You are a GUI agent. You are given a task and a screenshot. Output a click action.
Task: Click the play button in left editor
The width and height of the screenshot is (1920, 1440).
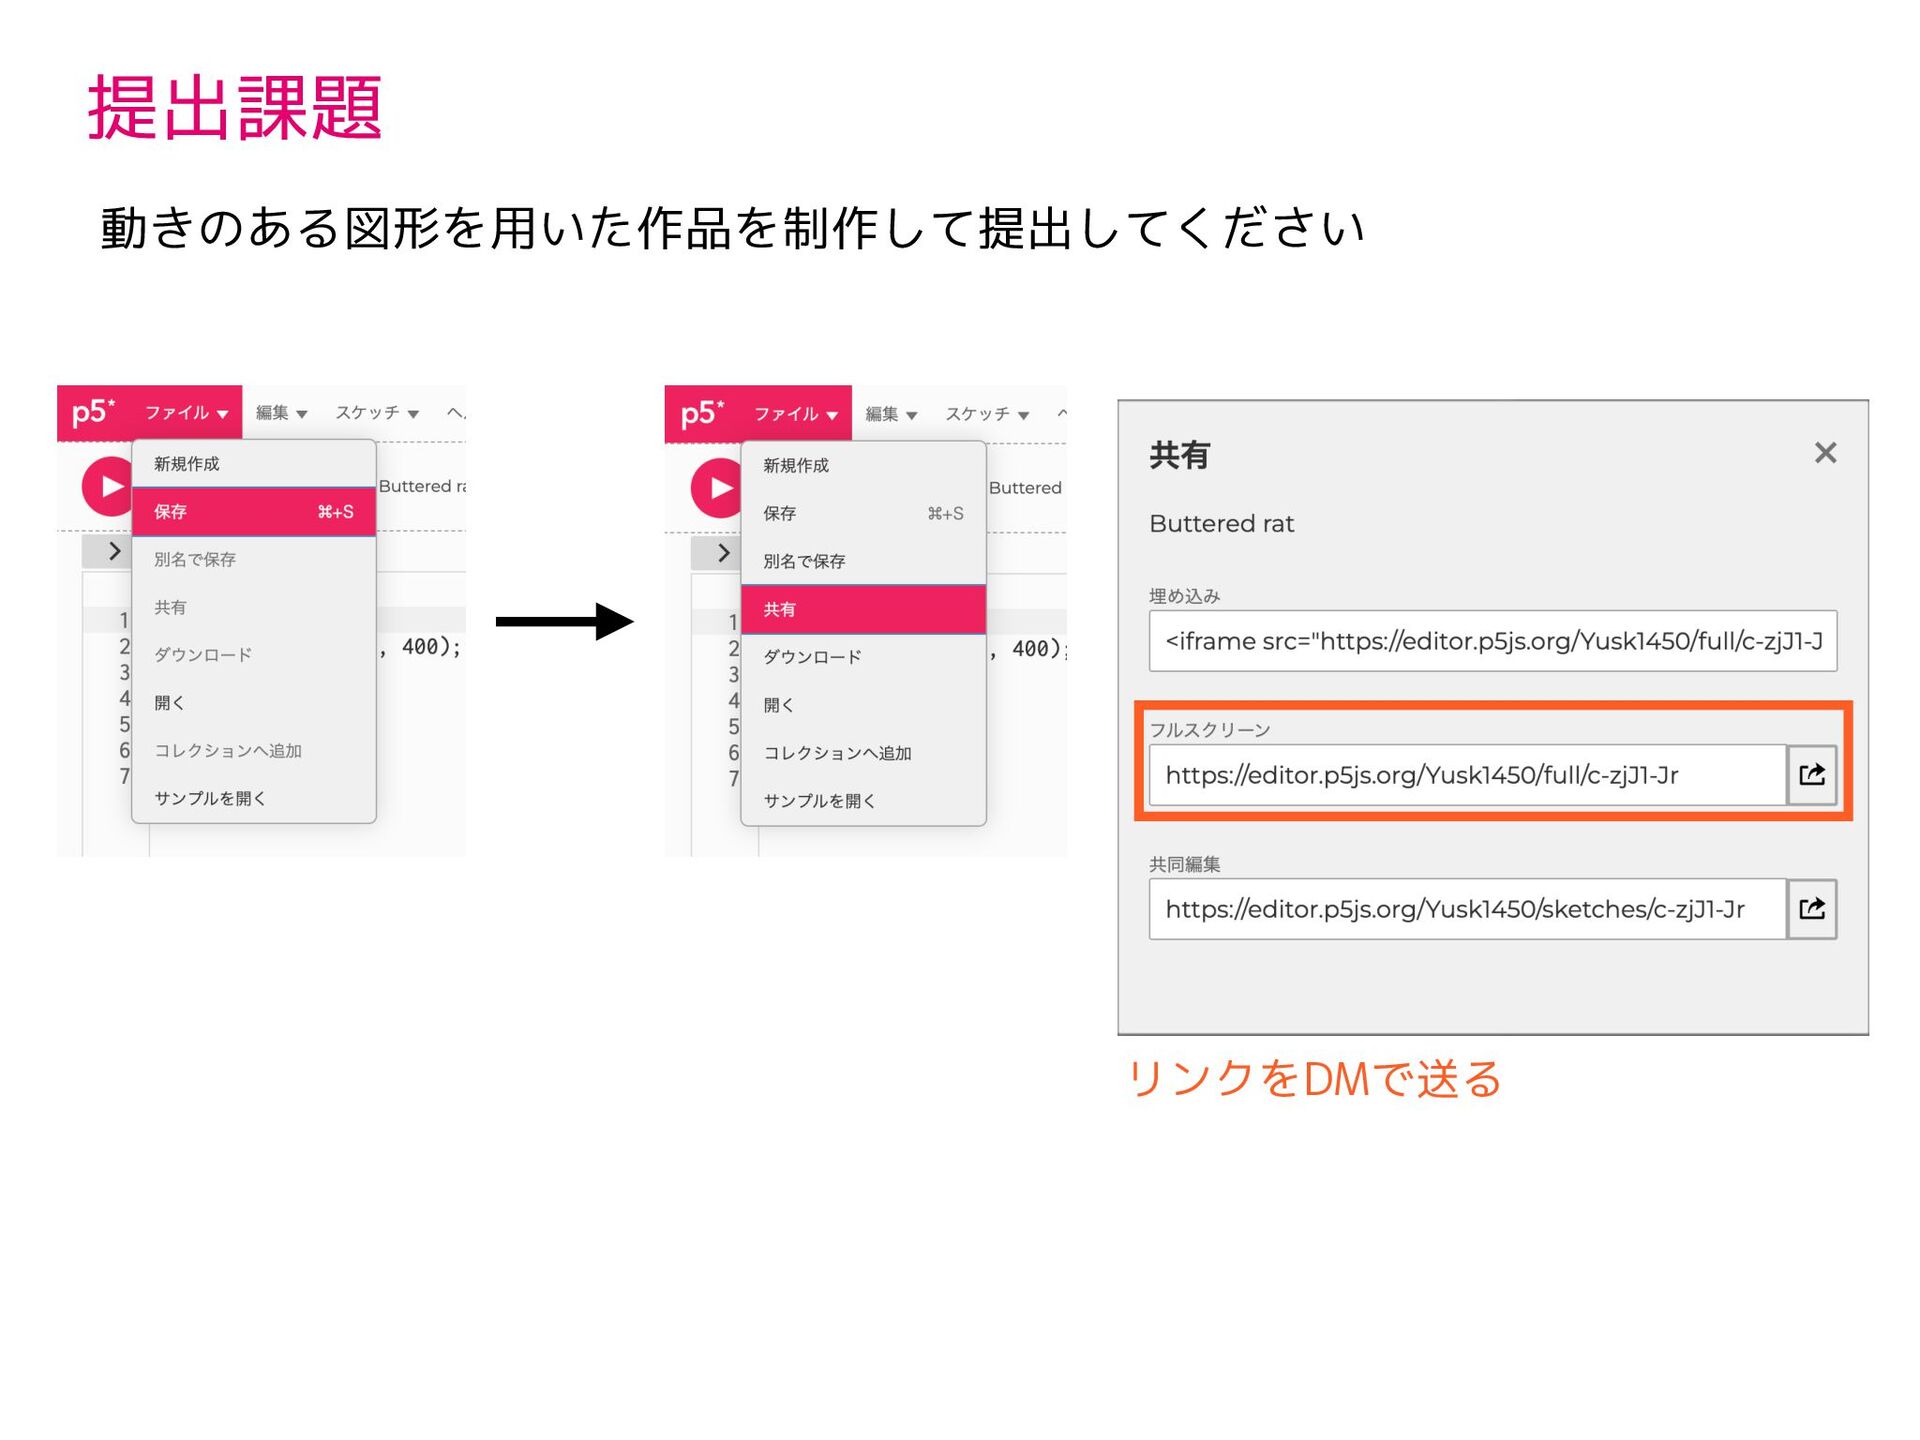108,487
